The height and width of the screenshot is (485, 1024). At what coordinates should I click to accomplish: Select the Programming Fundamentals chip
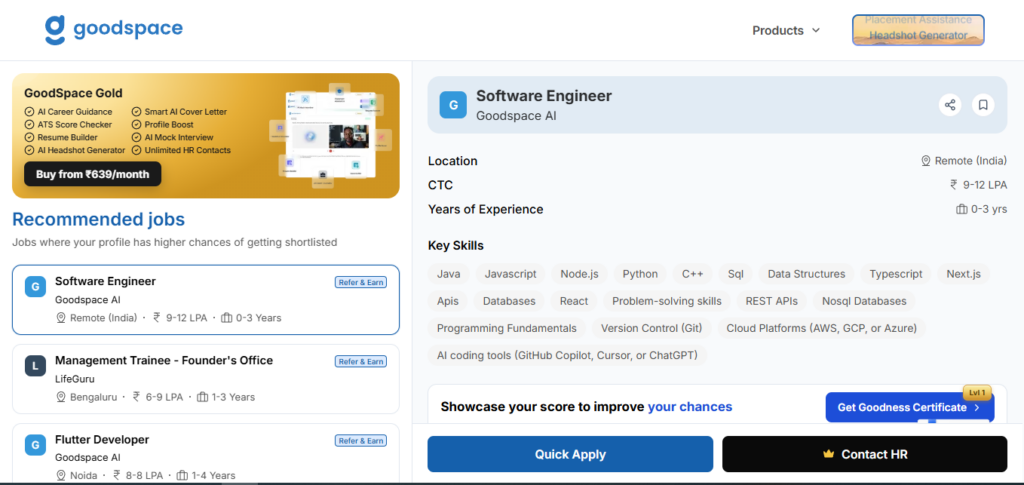[x=507, y=328]
